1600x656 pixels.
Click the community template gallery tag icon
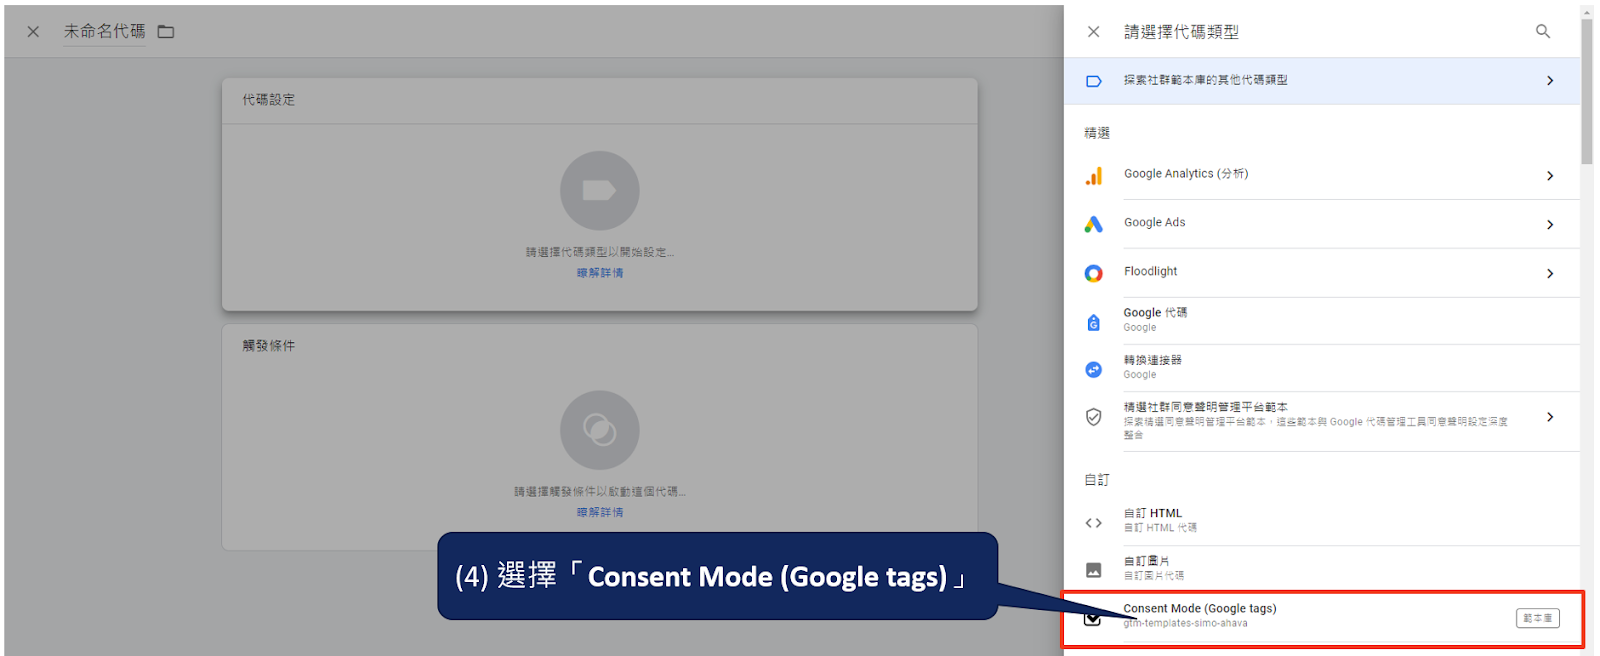(1094, 81)
